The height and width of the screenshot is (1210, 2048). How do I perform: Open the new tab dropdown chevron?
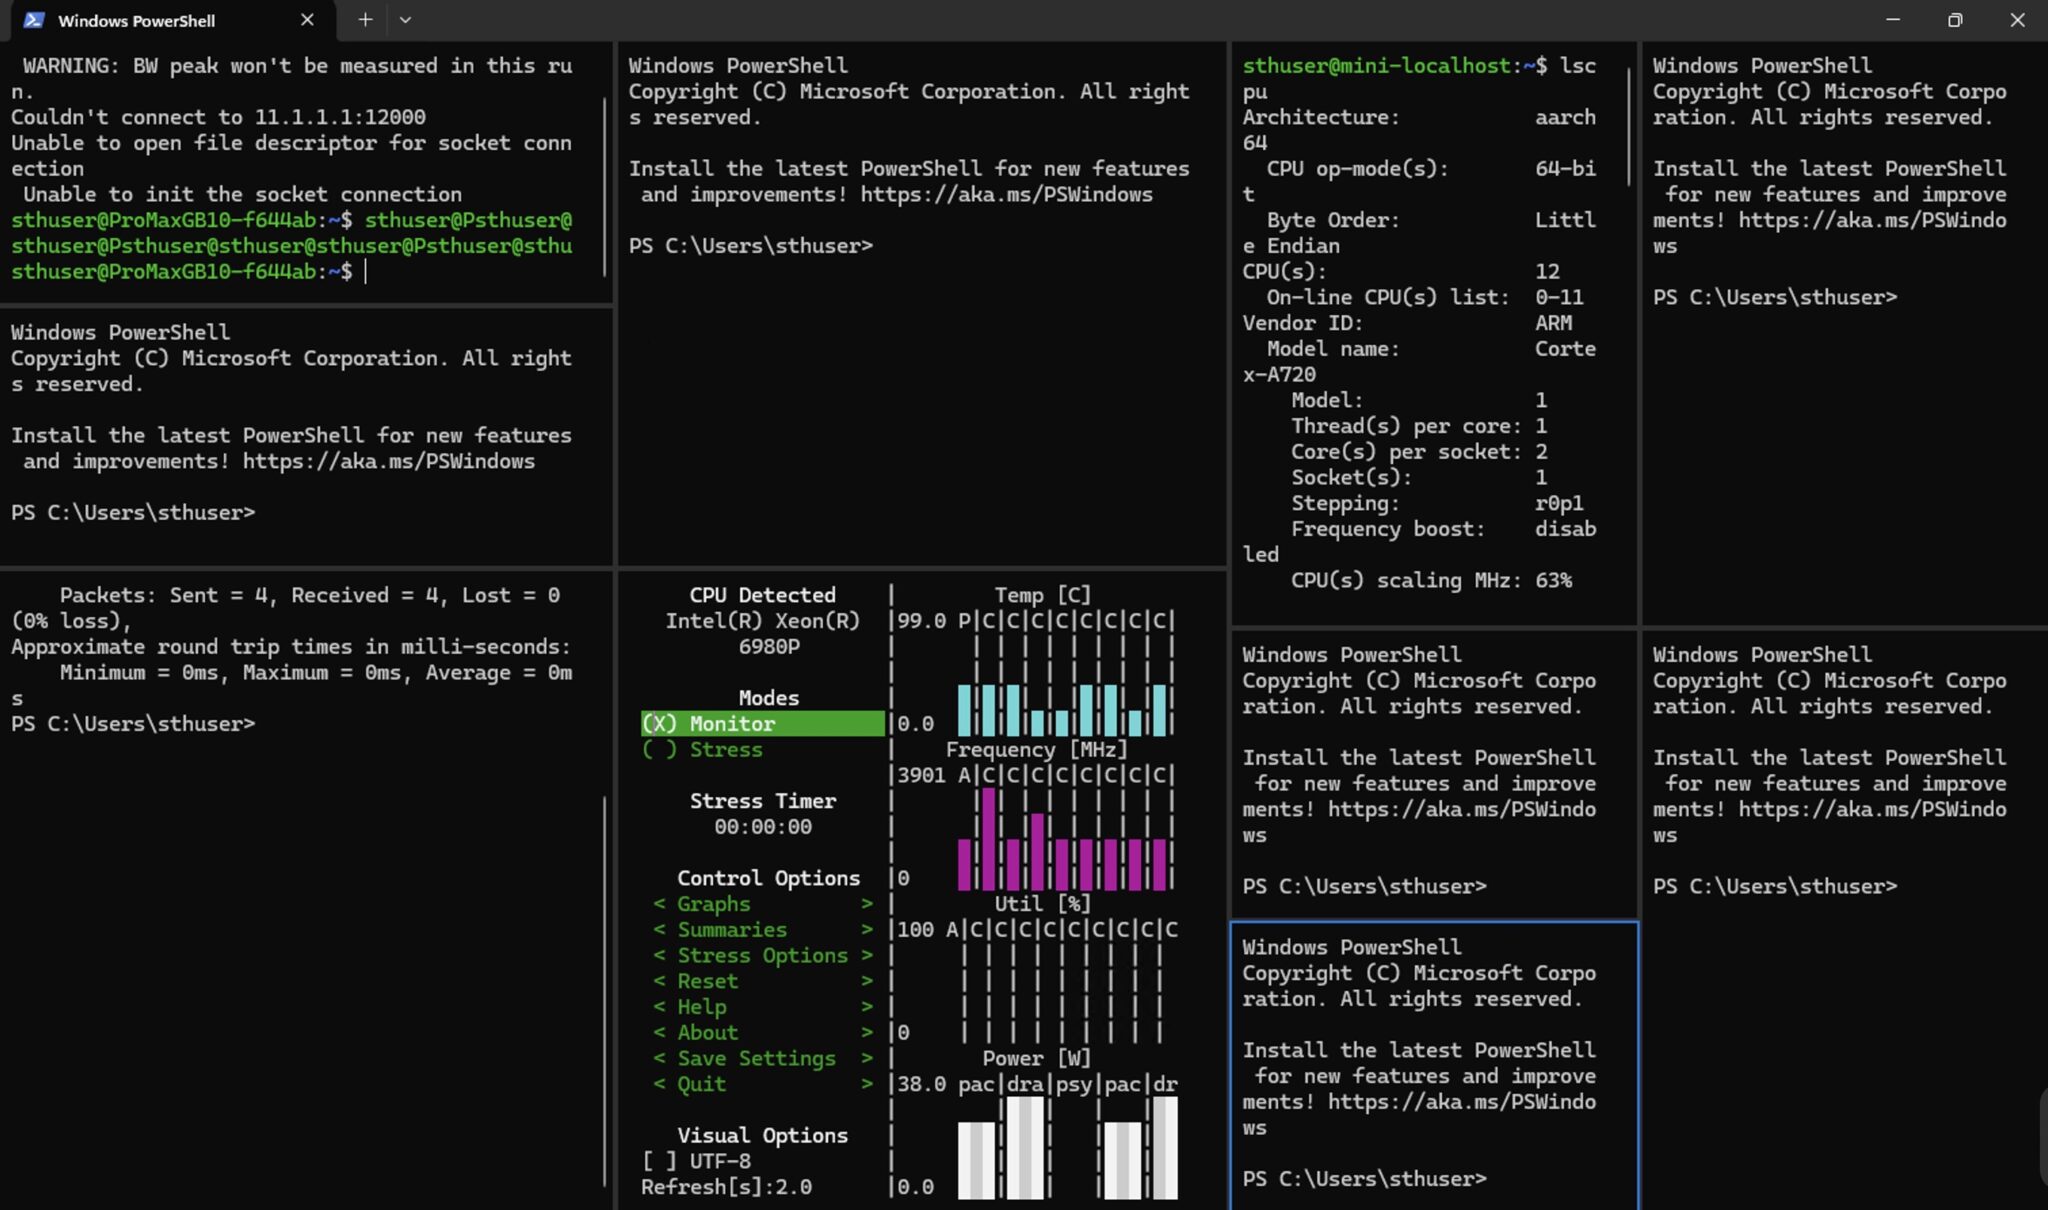tap(404, 20)
